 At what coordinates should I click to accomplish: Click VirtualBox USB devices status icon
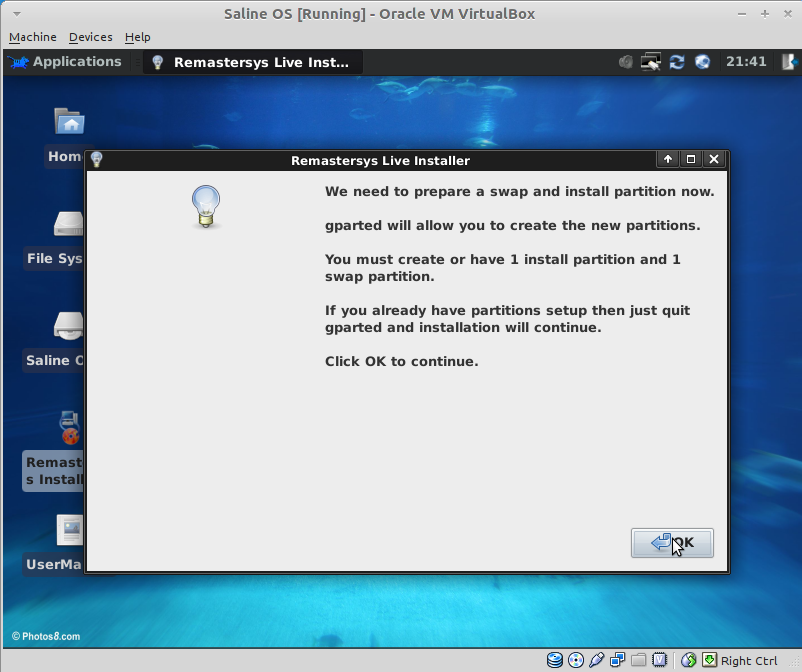click(597, 660)
